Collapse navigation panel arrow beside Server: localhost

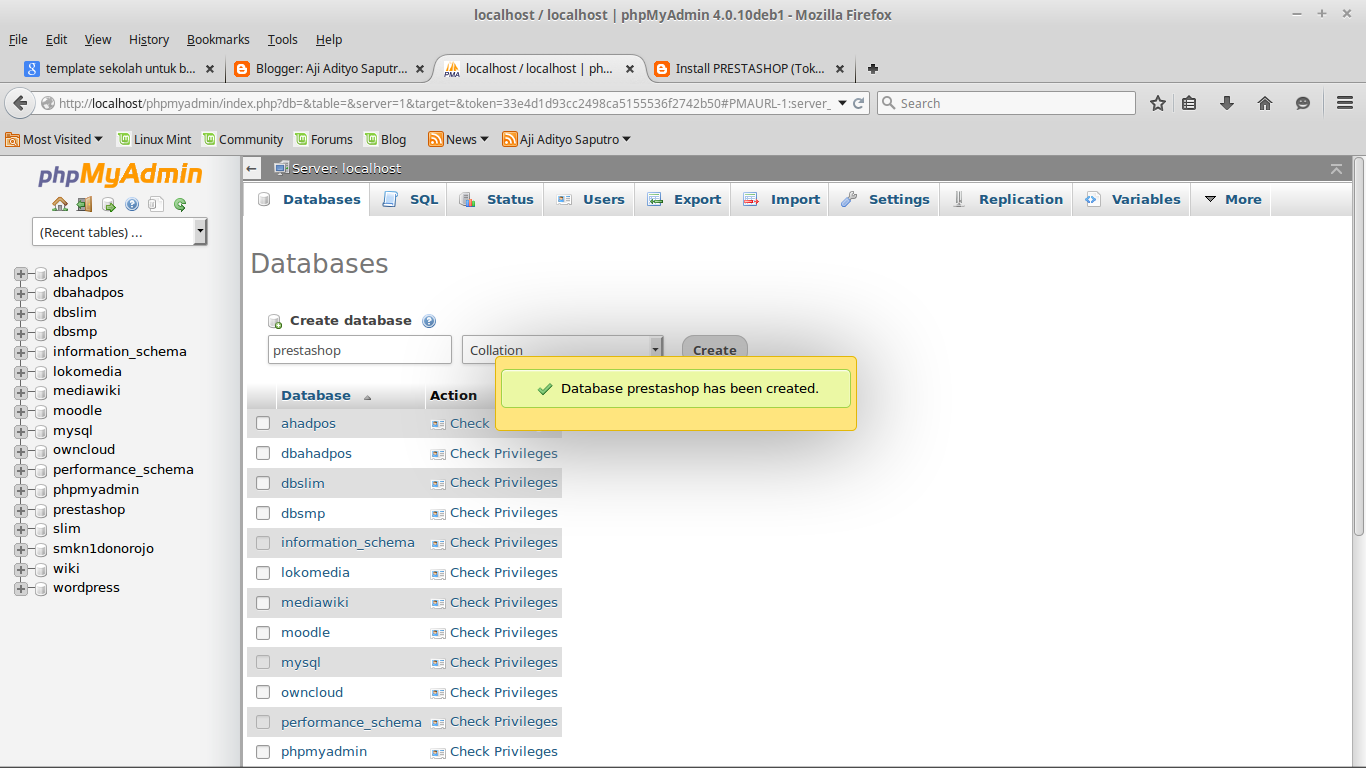coord(252,169)
